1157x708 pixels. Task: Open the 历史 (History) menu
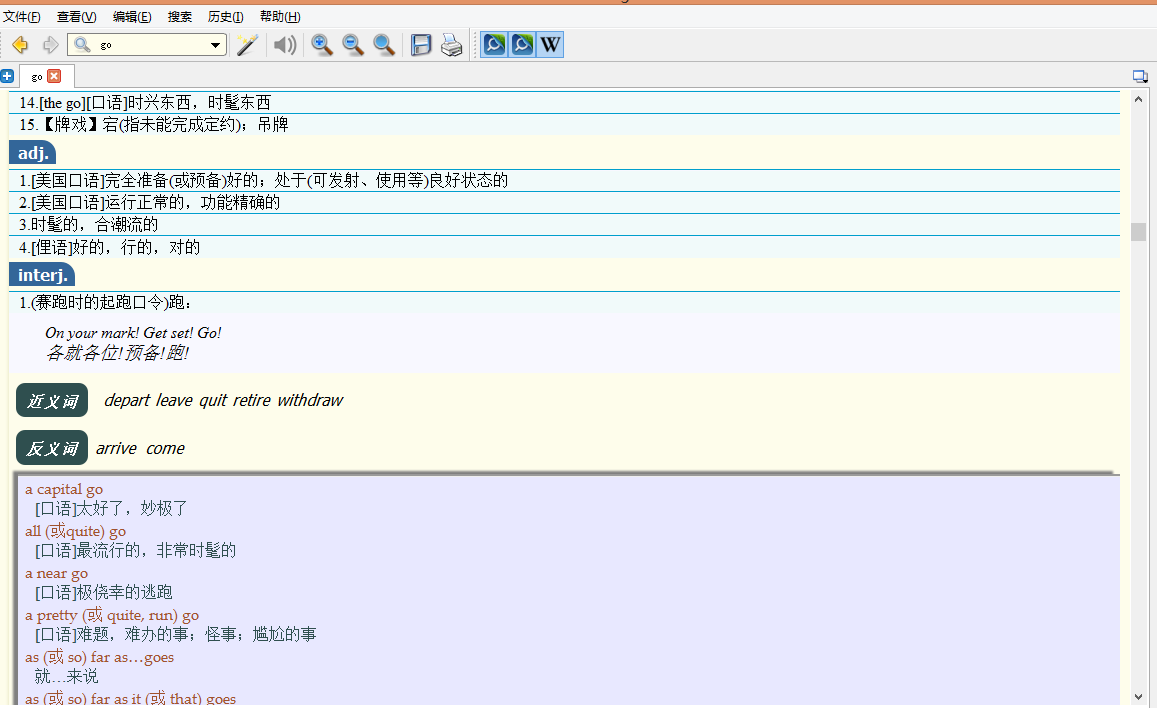click(x=225, y=17)
